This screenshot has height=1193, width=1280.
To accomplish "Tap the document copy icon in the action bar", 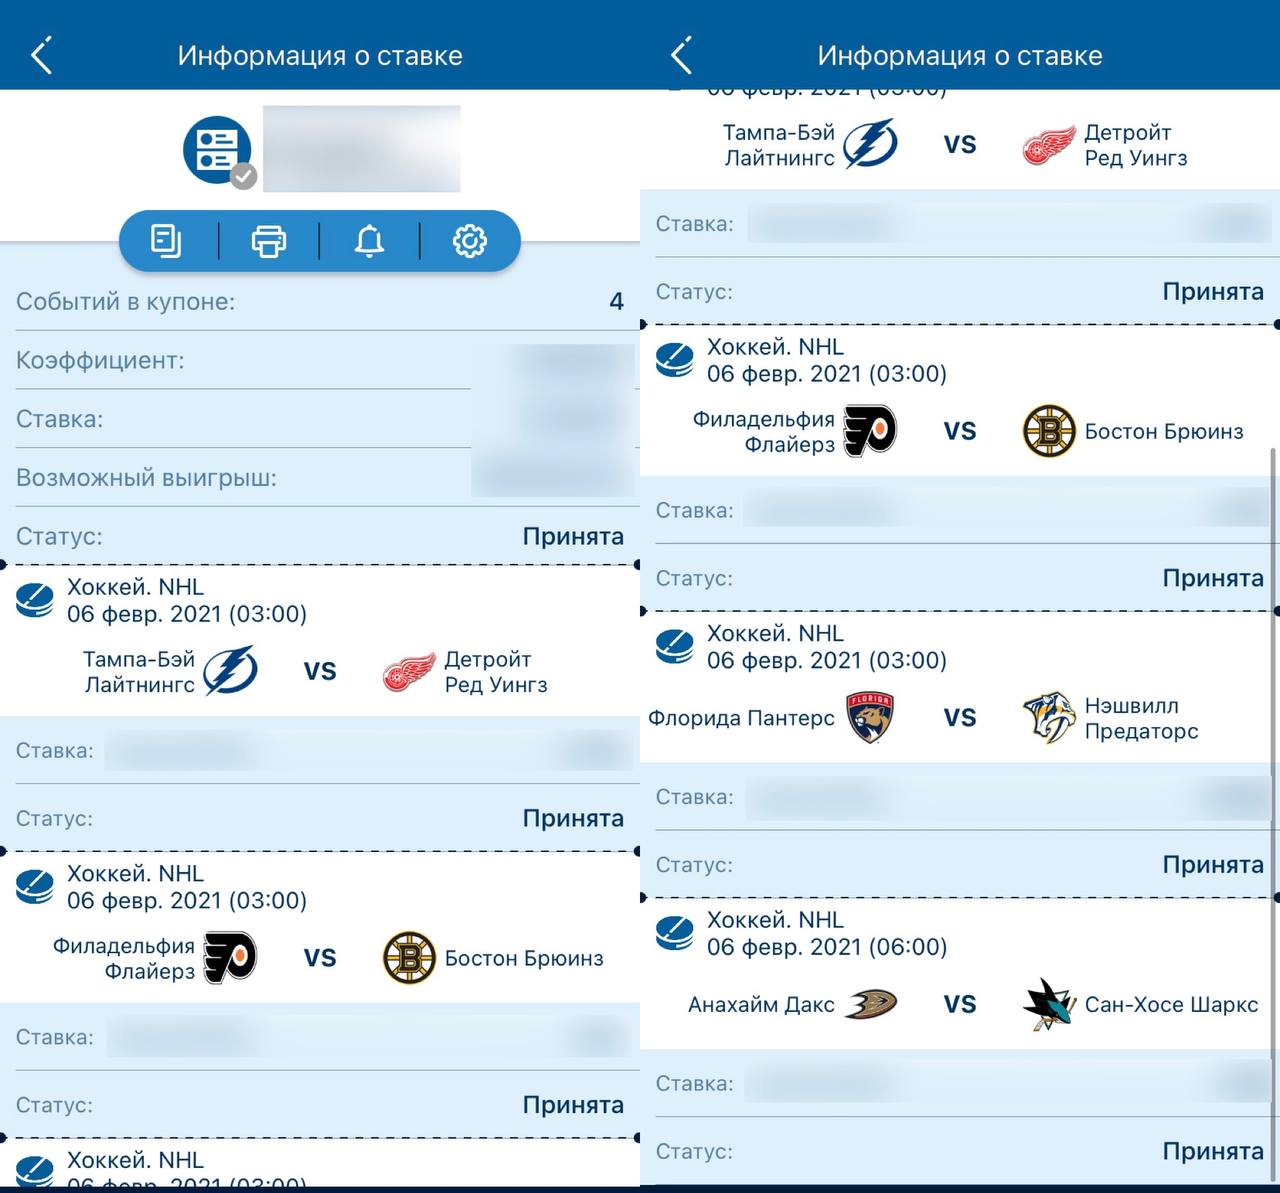I will pos(166,241).
